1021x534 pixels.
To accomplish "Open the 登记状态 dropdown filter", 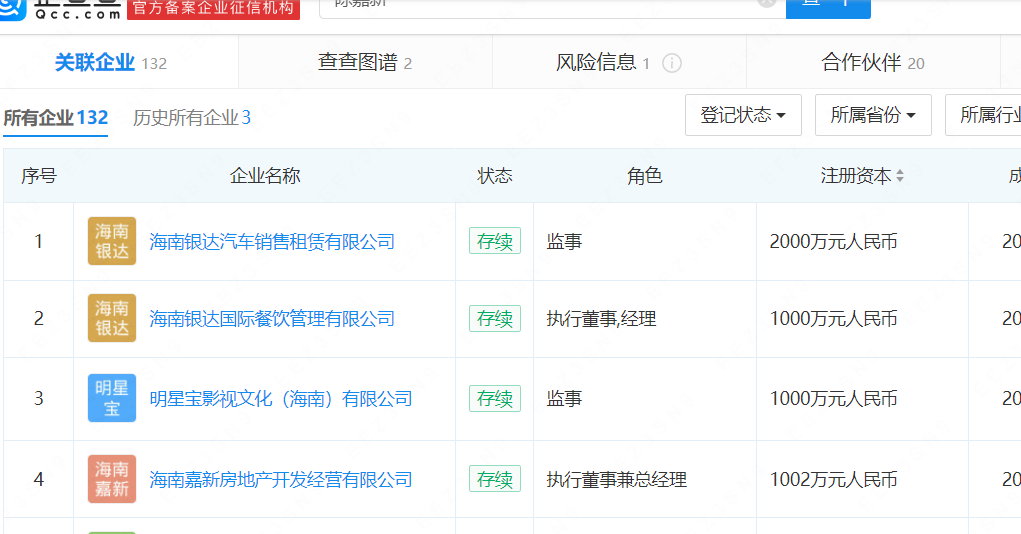I will (x=743, y=115).
